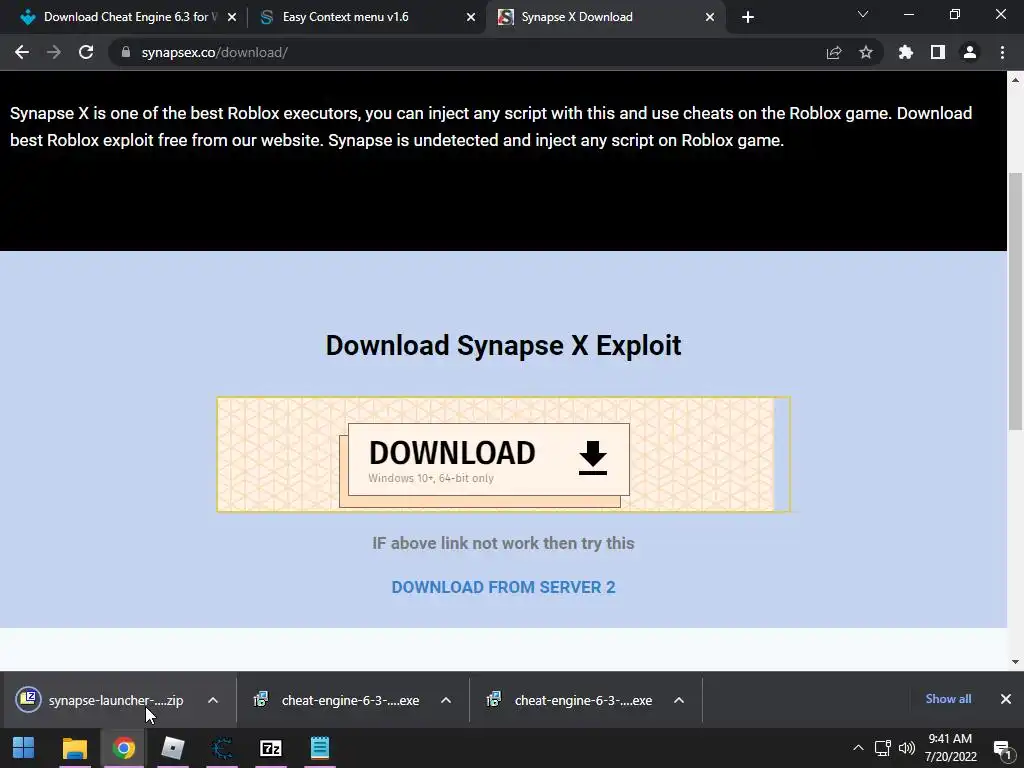
Task: Open File Explorer from taskbar
Action: (x=74, y=748)
